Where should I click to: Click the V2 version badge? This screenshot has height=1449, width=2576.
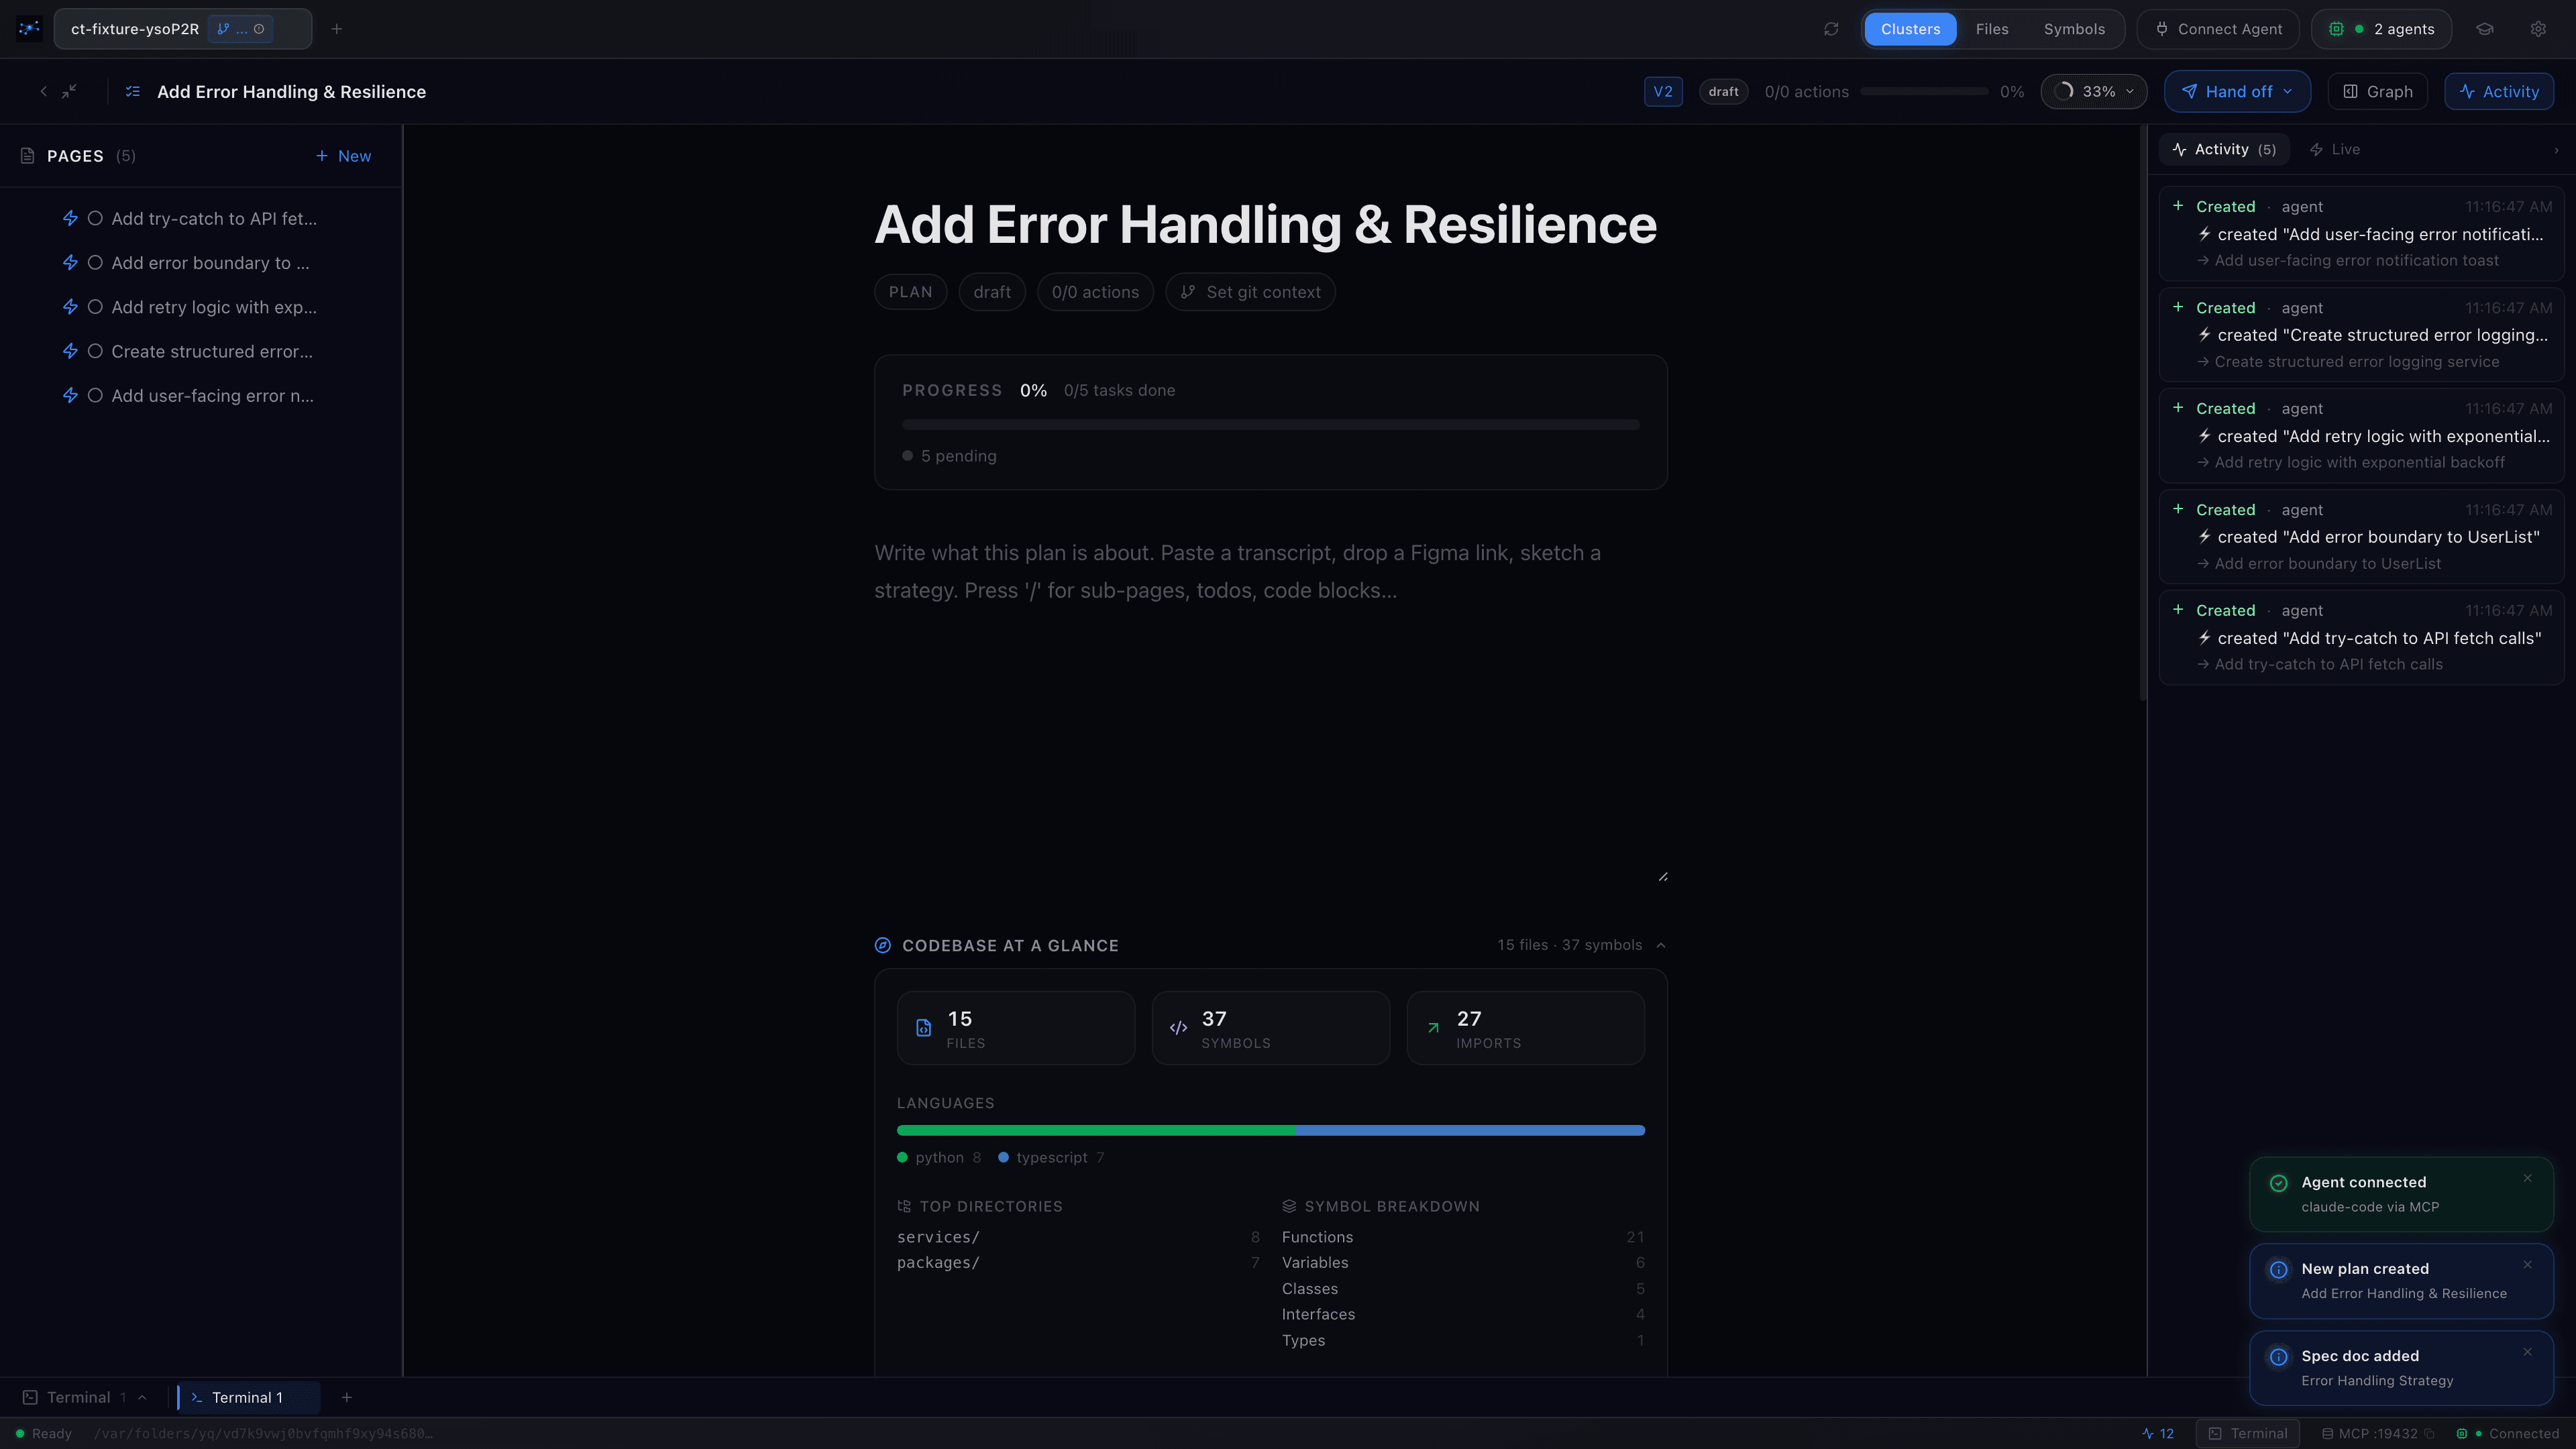[1662, 91]
